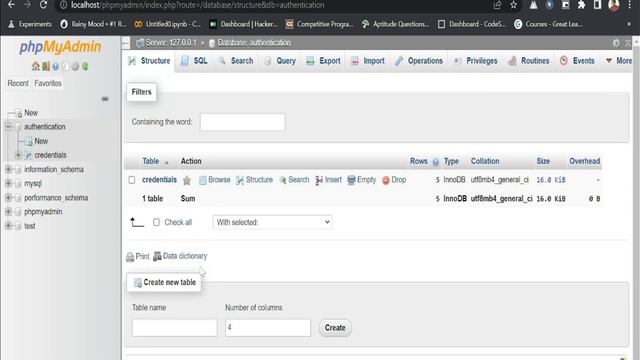Click Server: 127.0.0.1 breadcrumb
This screenshot has width=640, height=360.
(171, 43)
